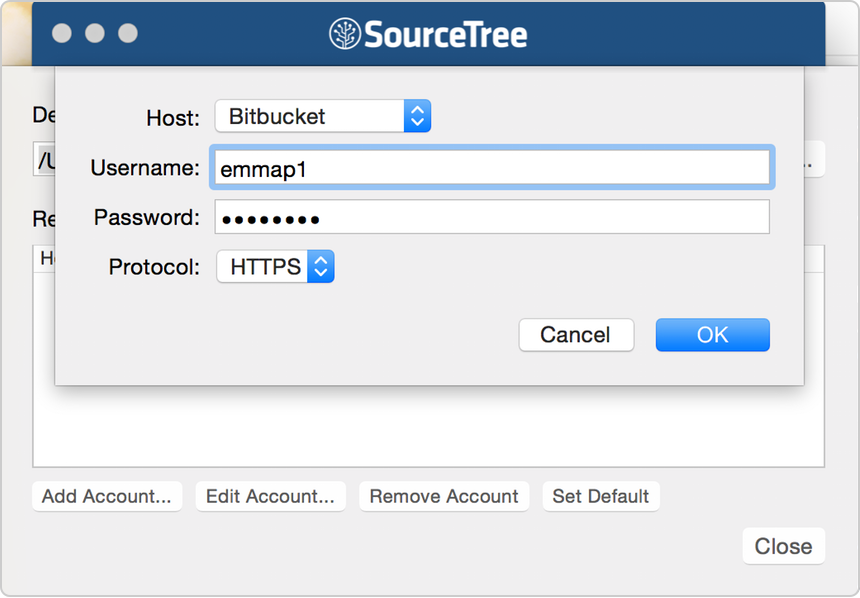Screen dimensions: 860x598
Task: Open the Protocol dropdown showing HTTPS
Action: (x=275, y=267)
